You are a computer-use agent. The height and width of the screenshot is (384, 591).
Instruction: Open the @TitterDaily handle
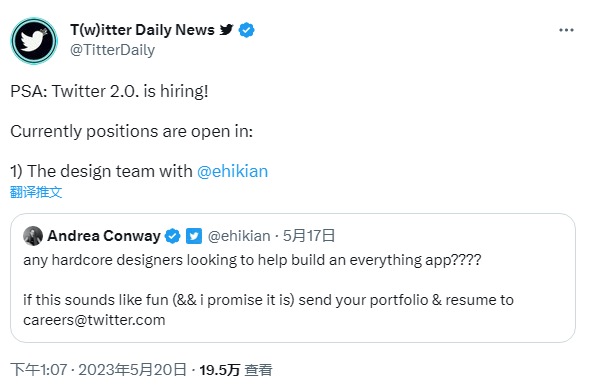(x=112, y=50)
